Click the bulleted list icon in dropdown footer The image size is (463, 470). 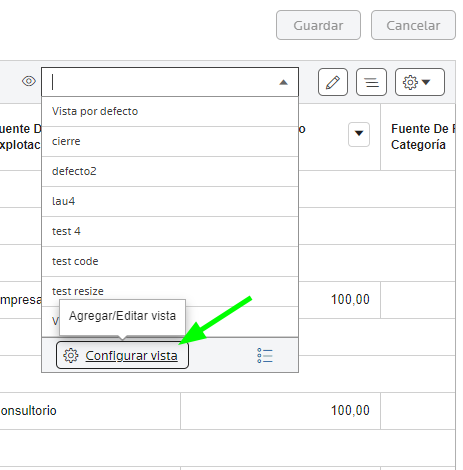click(x=265, y=356)
